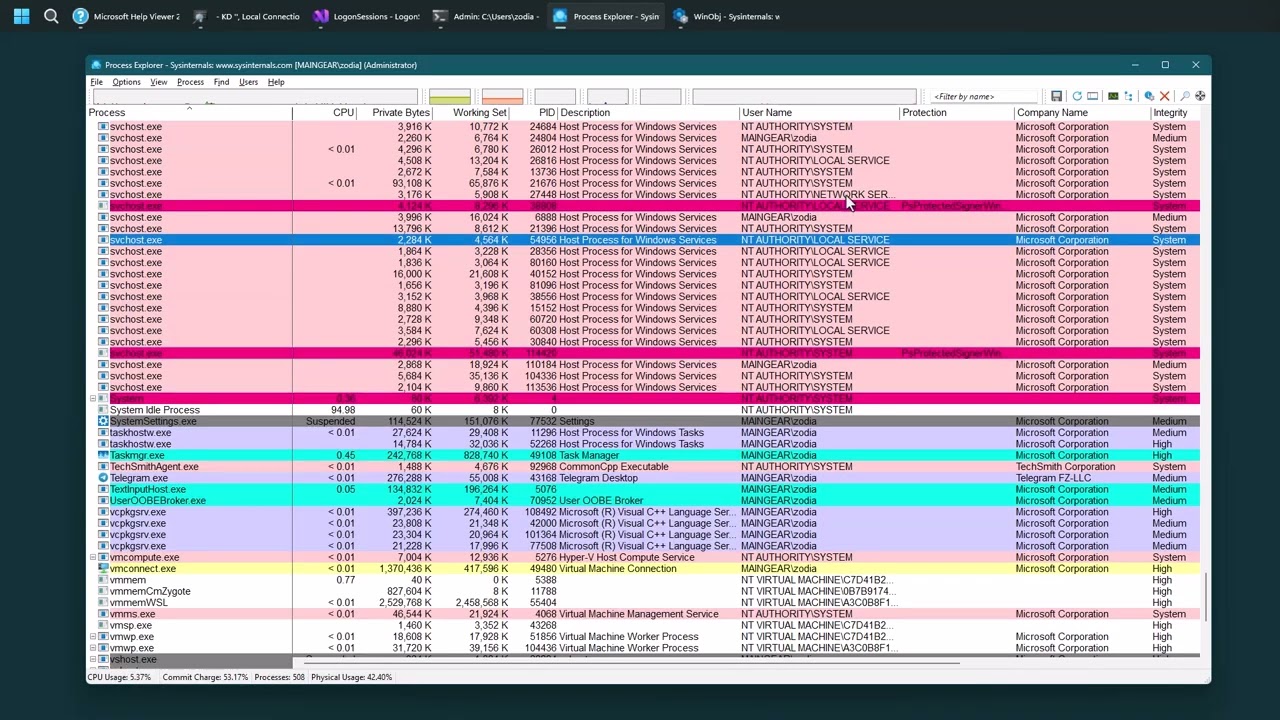Toggle the Show Process Tree icon
The height and width of the screenshot is (720, 1280).
[x=1128, y=96]
